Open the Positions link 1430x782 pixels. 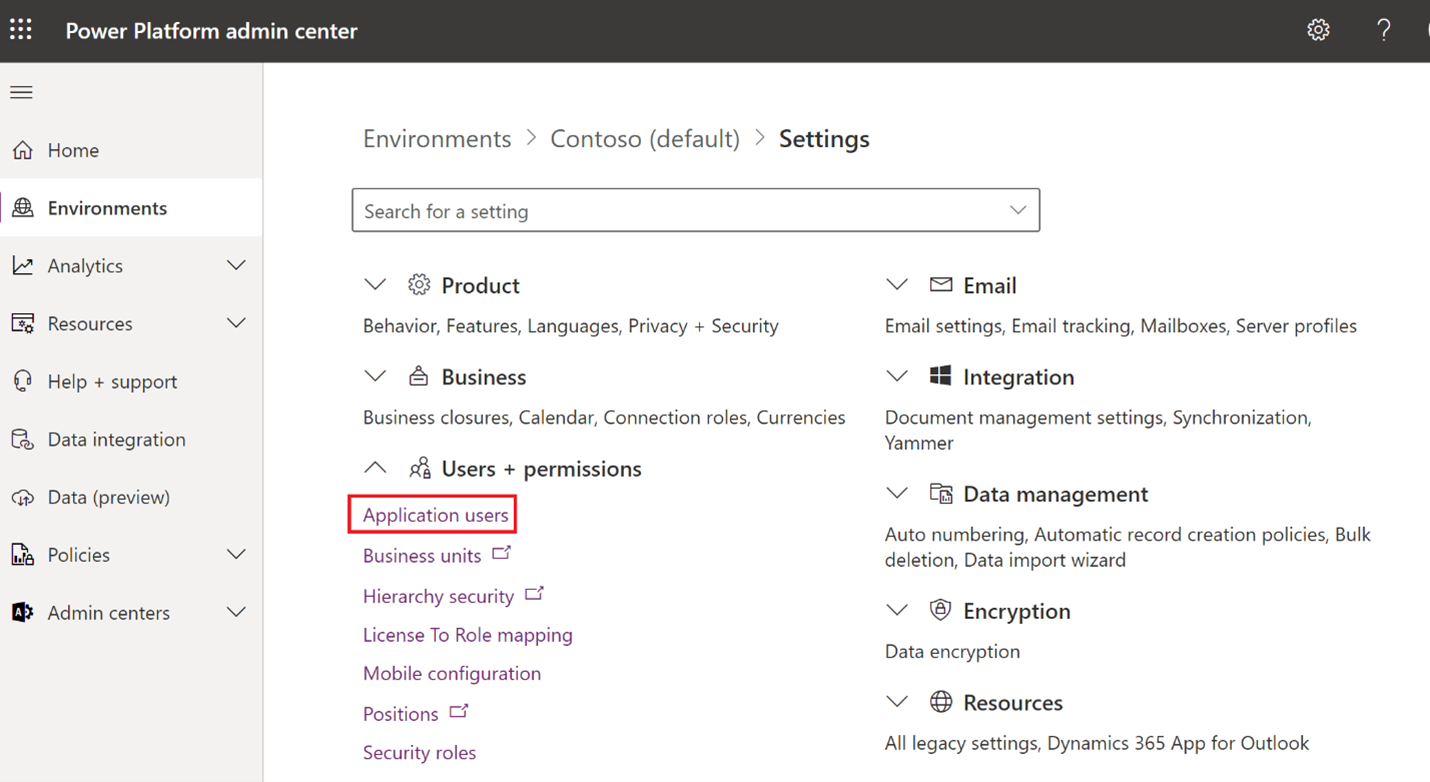tap(400, 714)
